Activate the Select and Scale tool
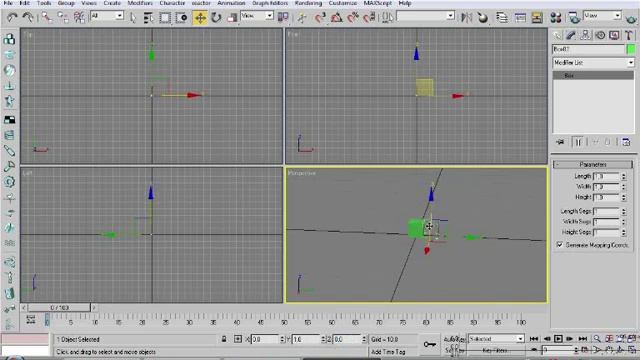Image resolution: width=640 pixels, height=360 pixels. (232, 18)
